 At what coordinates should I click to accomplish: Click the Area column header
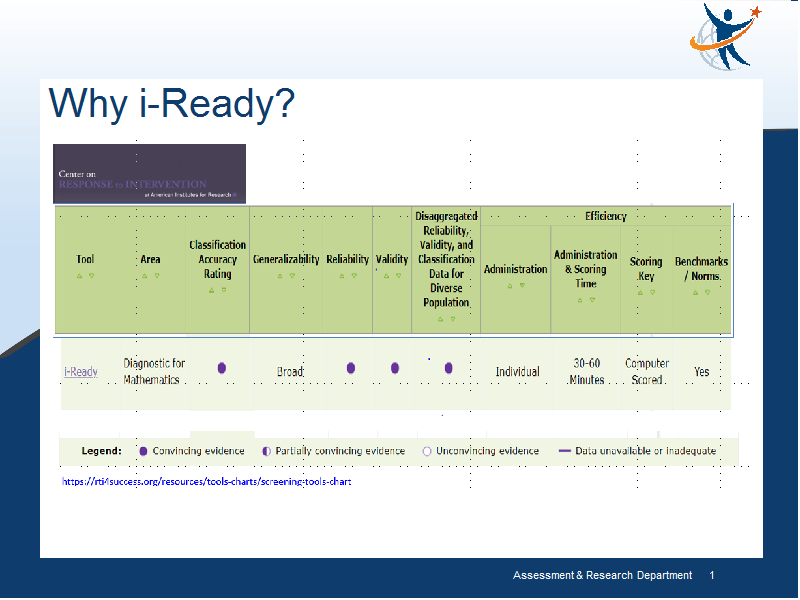(151, 259)
